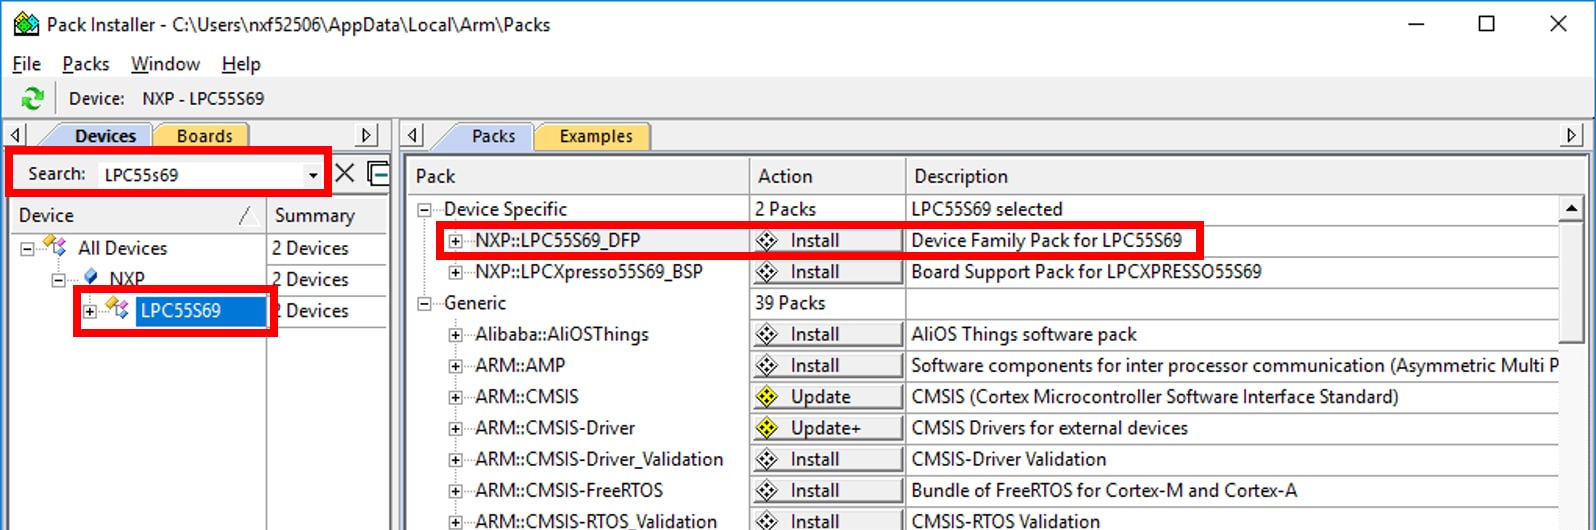The height and width of the screenshot is (530, 1596).
Task: Click the scroll up arrow in pack list
Action: click(x=1571, y=209)
